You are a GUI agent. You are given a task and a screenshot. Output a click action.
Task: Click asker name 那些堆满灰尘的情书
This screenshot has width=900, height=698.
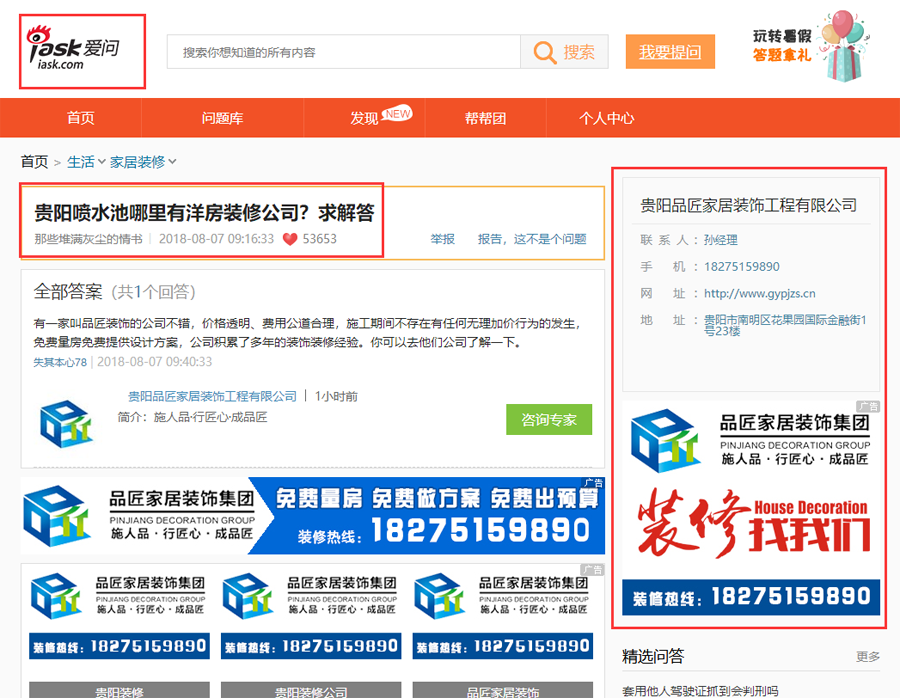pyautogui.click(x=88, y=239)
